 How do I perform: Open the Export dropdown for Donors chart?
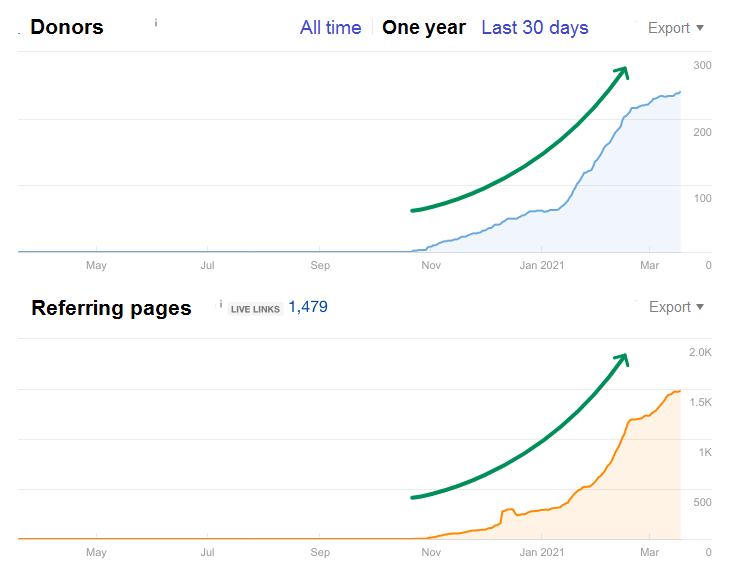coord(675,28)
